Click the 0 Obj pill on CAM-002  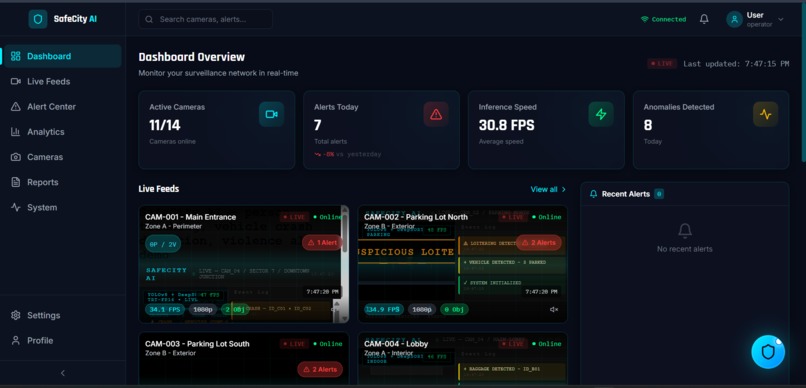click(x=454, y=309)
